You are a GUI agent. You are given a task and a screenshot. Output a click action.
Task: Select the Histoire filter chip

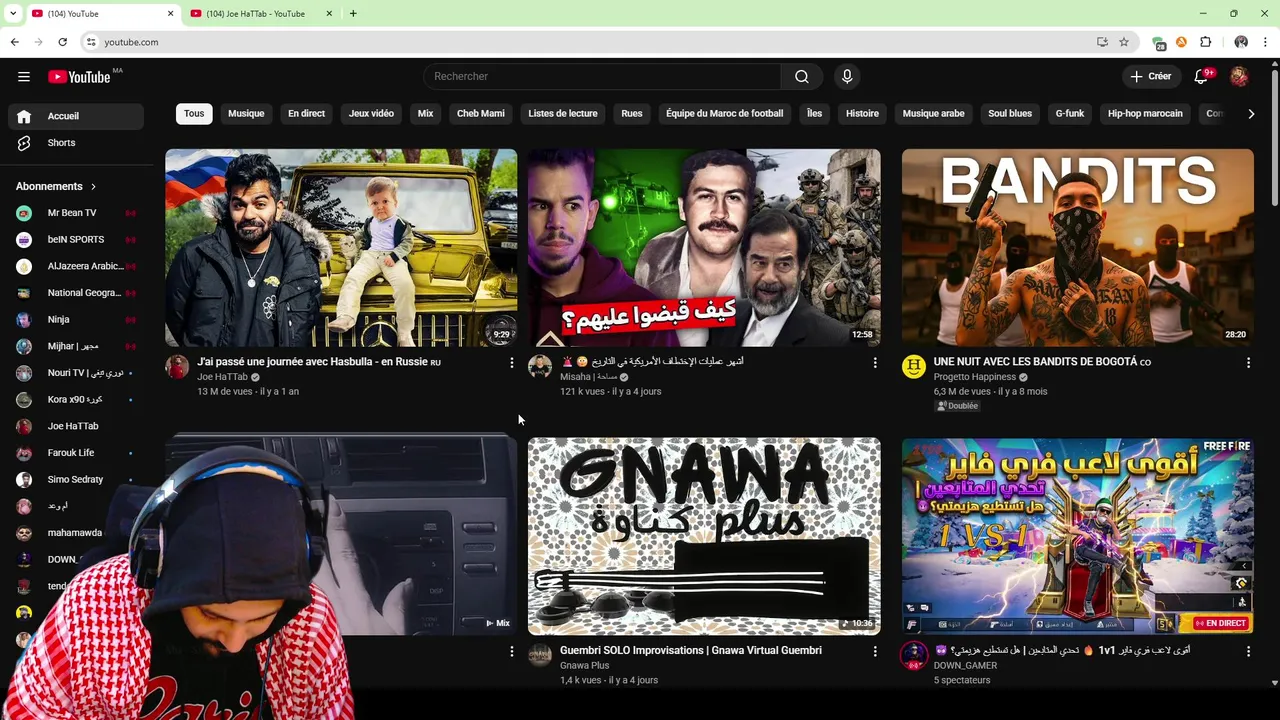pyautogui.click(x=862, y=114)
